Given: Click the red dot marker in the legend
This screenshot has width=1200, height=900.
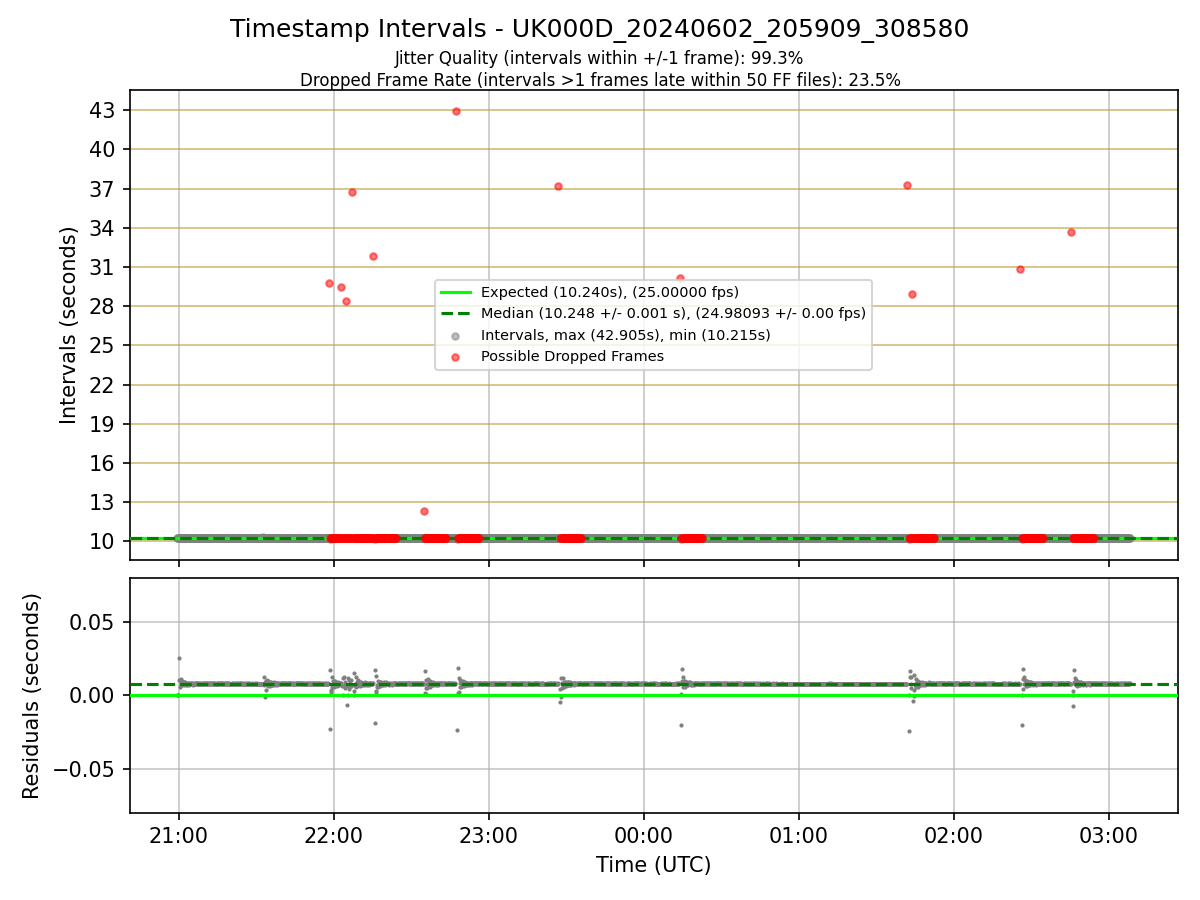Looking at the screenshot, I should coord(456,357).
